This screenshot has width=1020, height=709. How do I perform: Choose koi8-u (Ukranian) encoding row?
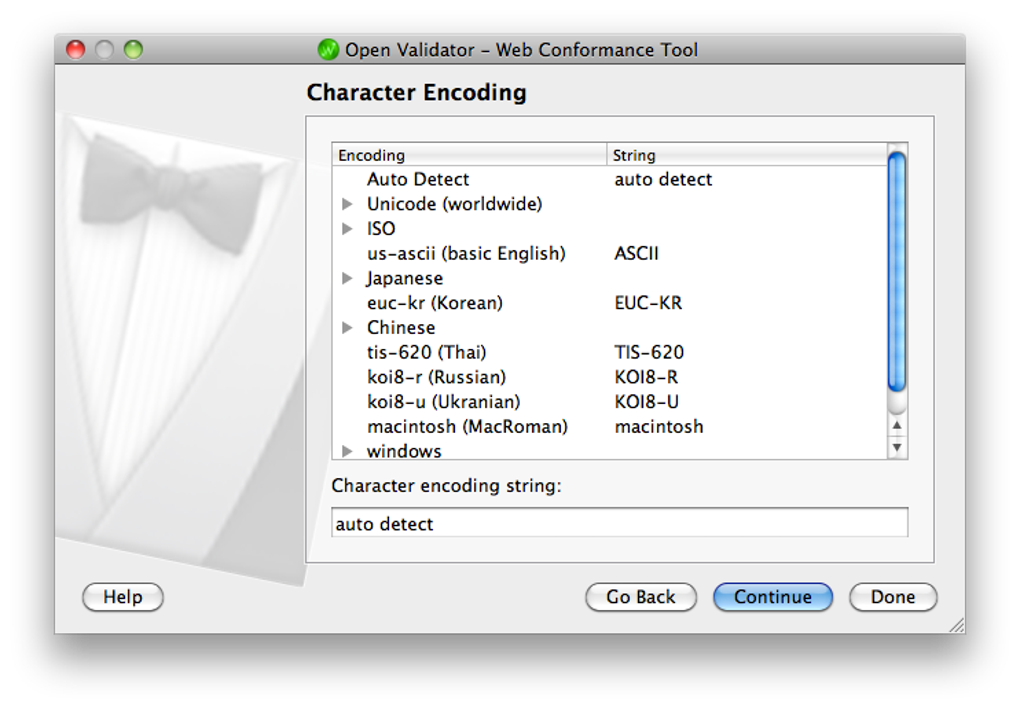point(444,402)
